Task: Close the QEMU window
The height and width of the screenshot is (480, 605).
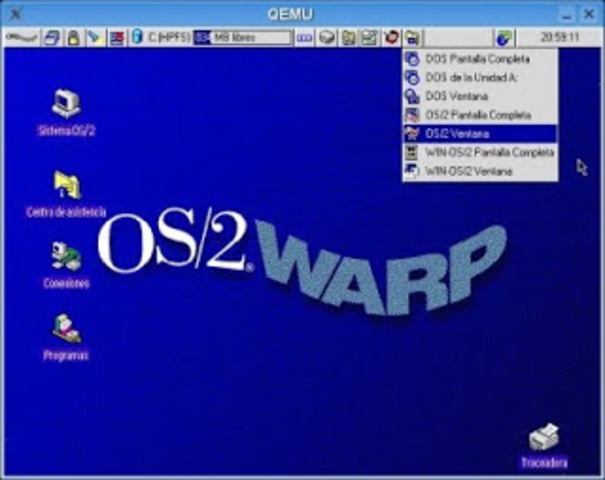Action: 589,14
